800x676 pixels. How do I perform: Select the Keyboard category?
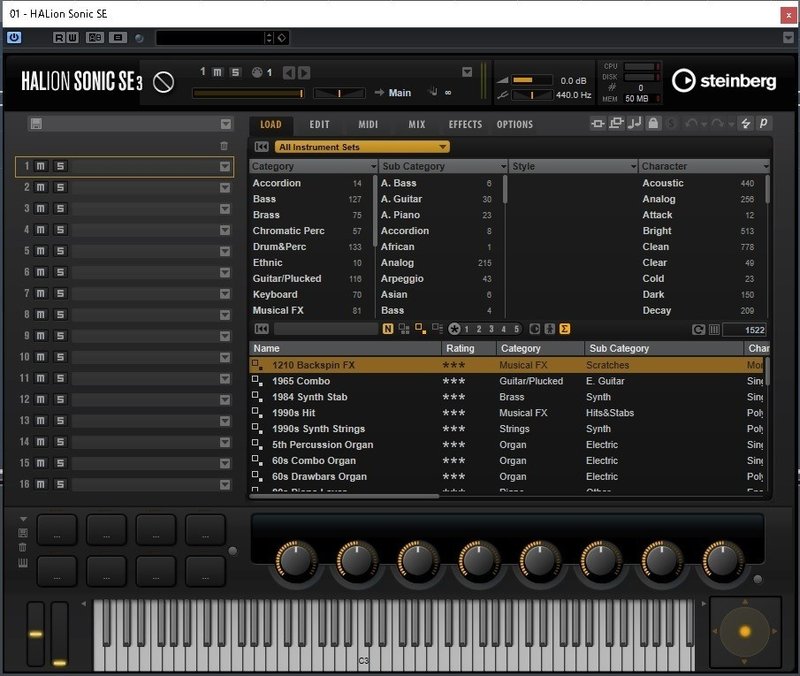(x=275, y=294)
